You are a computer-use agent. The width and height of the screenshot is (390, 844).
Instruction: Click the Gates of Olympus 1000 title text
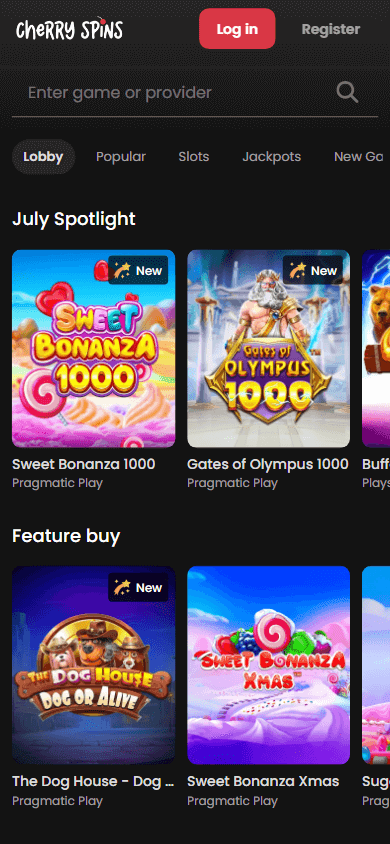pyautogui.click(x=268, y=464)
